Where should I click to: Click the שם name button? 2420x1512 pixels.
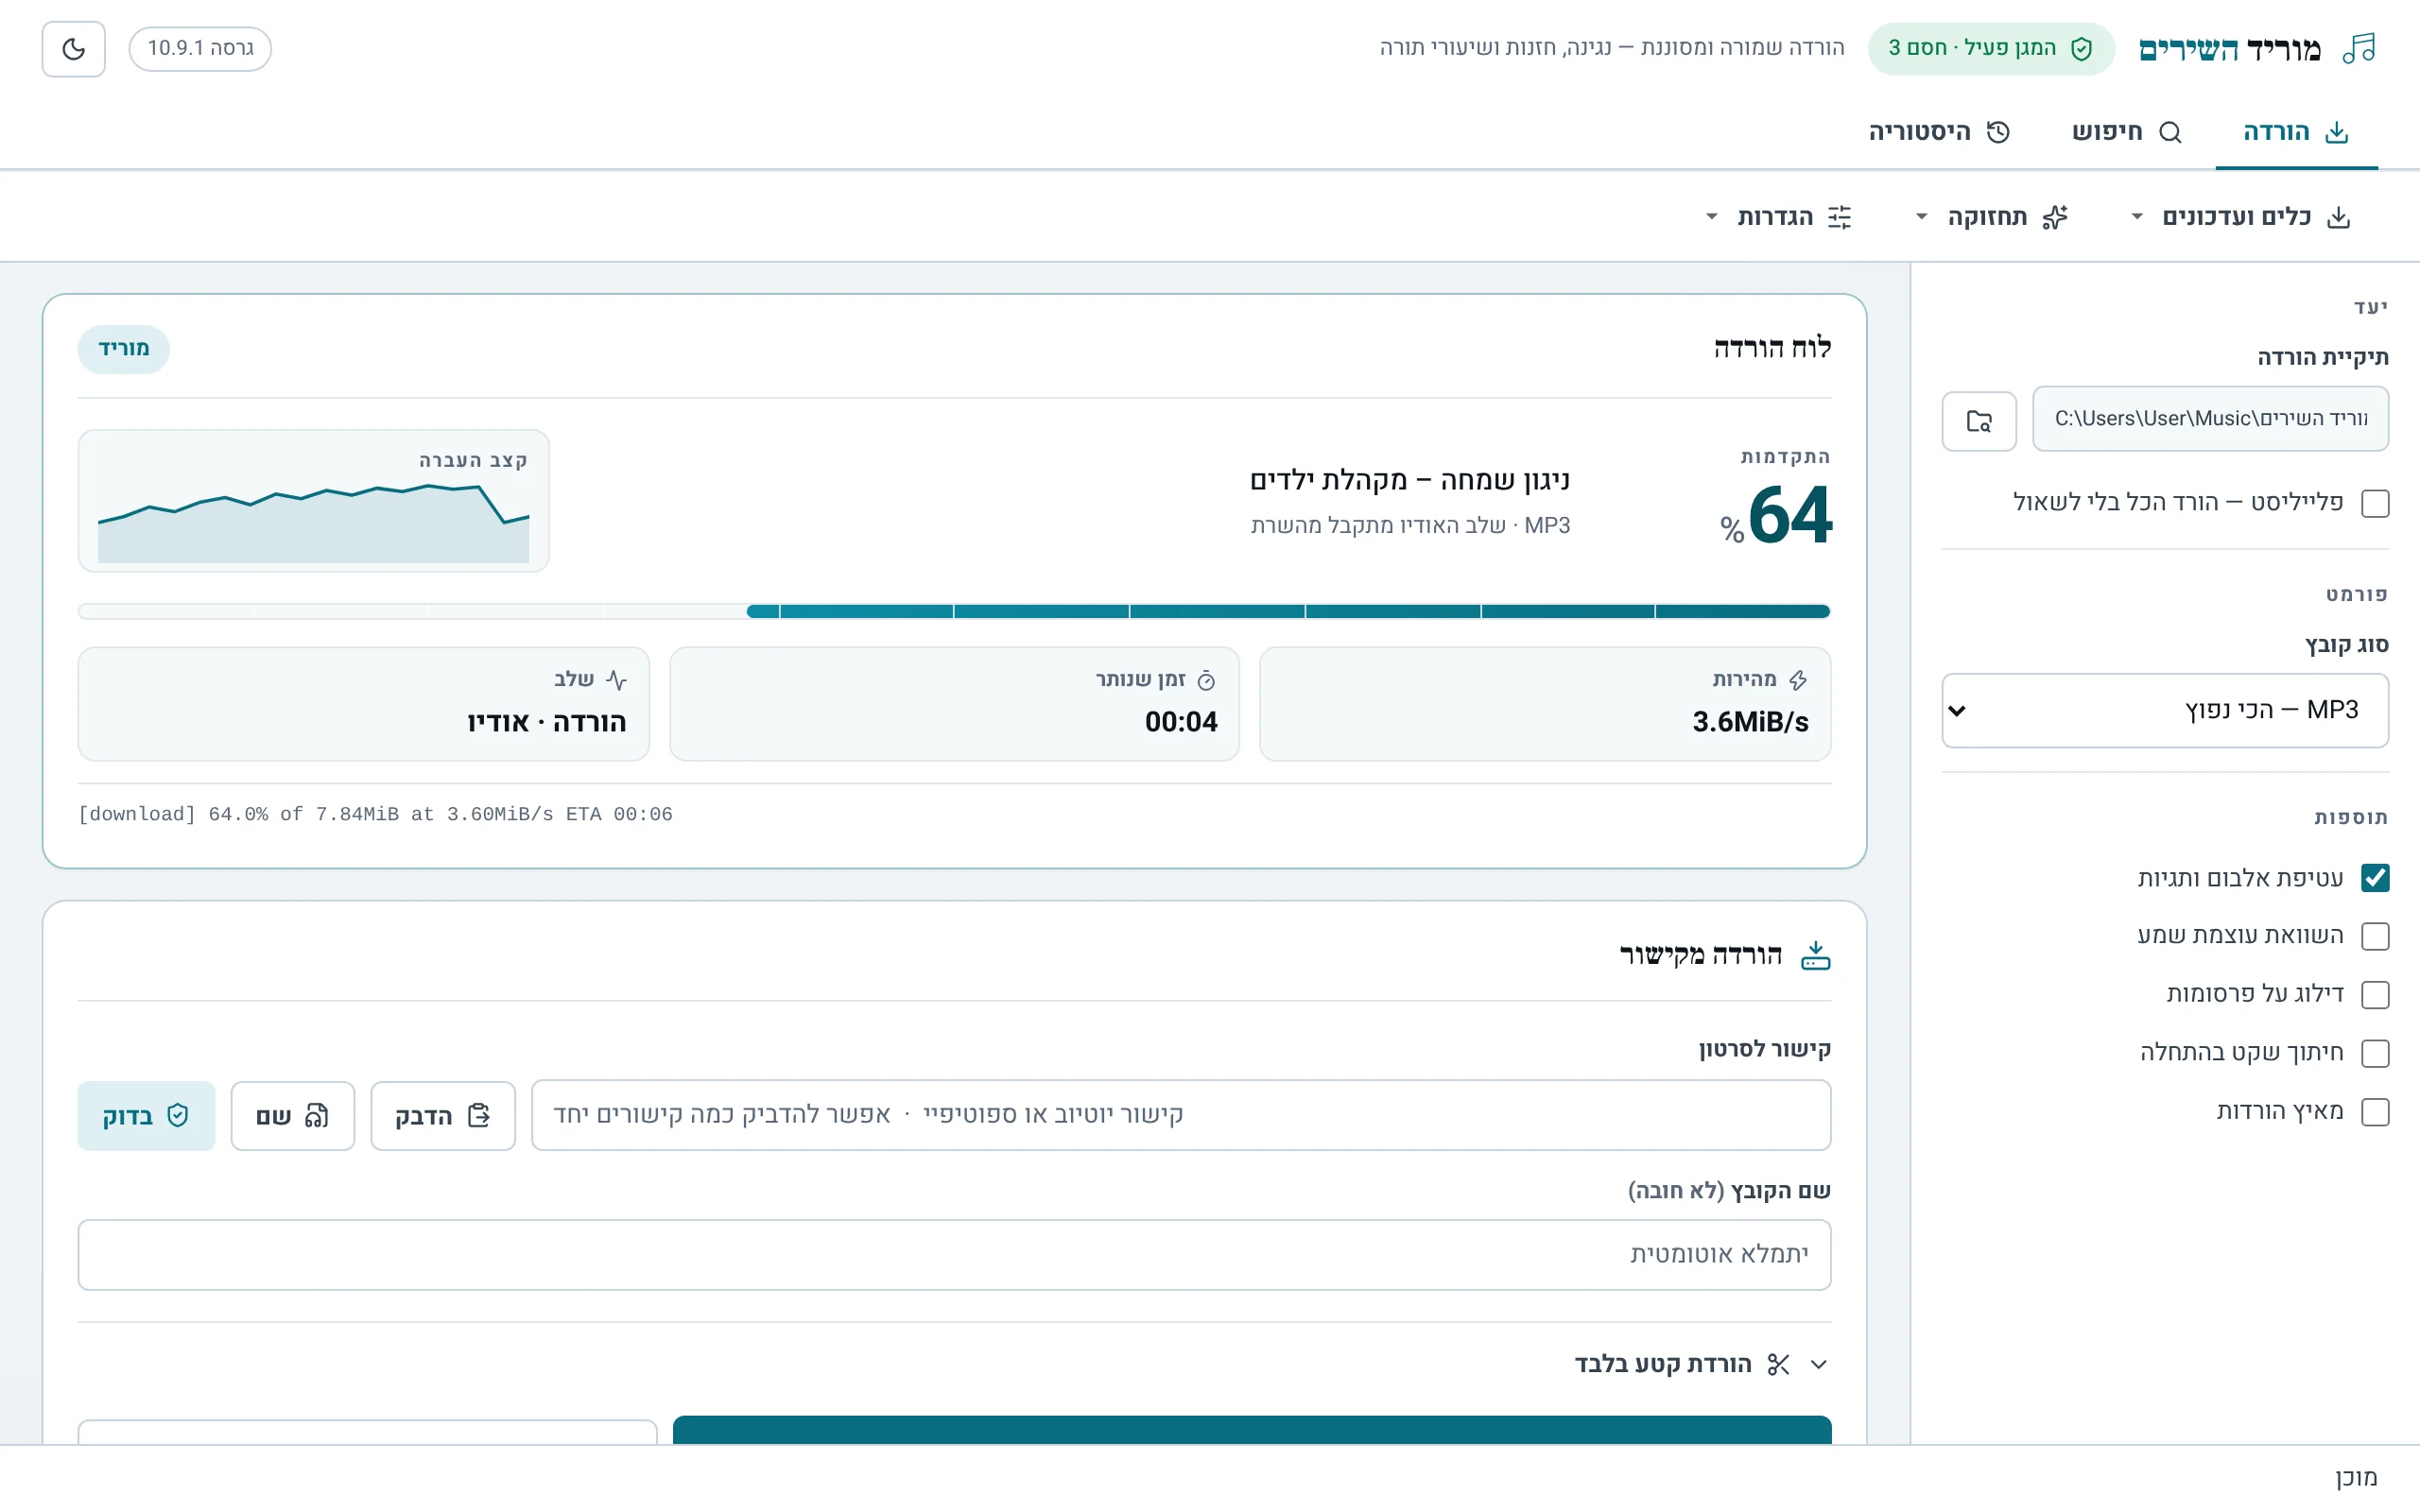point(292,1115)
